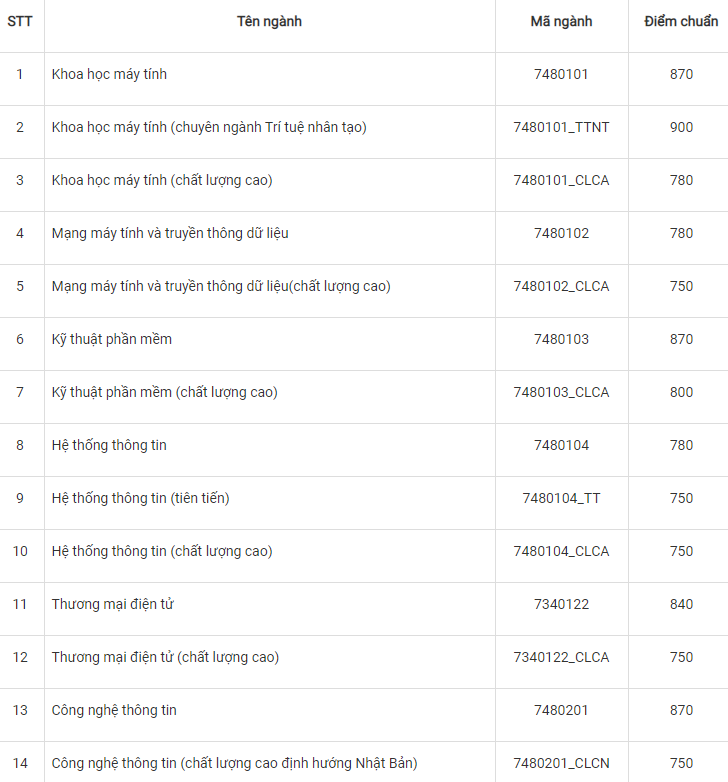The image size is (728, 782).
Task: Click the Thương mại điện tử cell
Action: [x=114, y=605]
